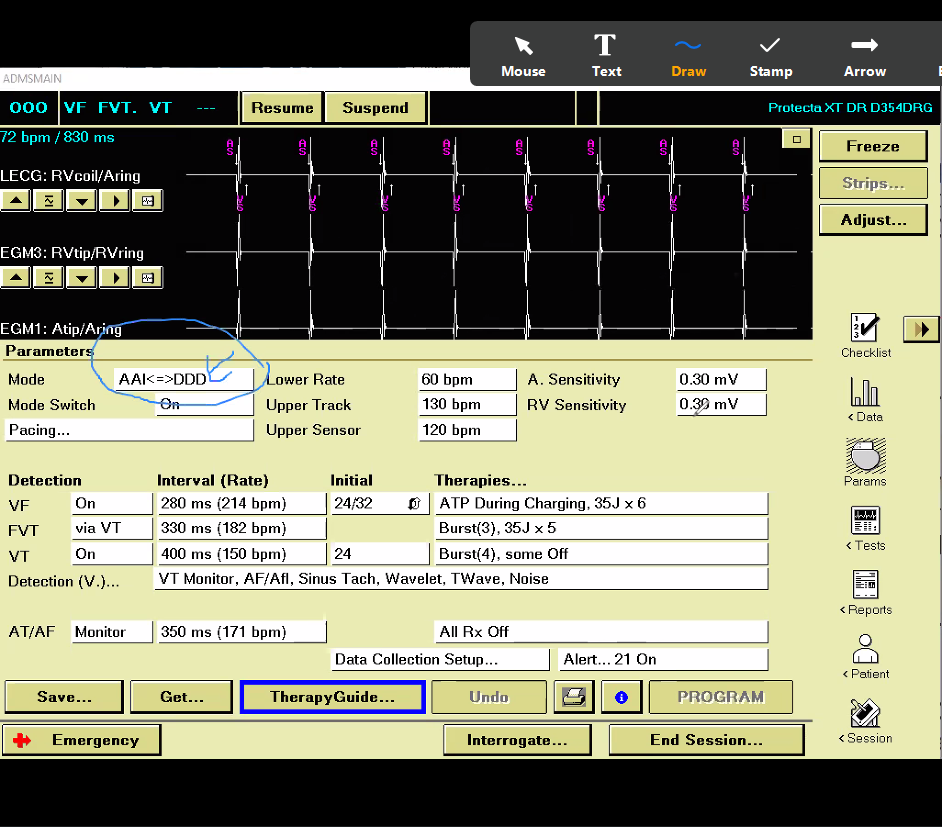Select the Arrow annotation tool

click(865, 56)
